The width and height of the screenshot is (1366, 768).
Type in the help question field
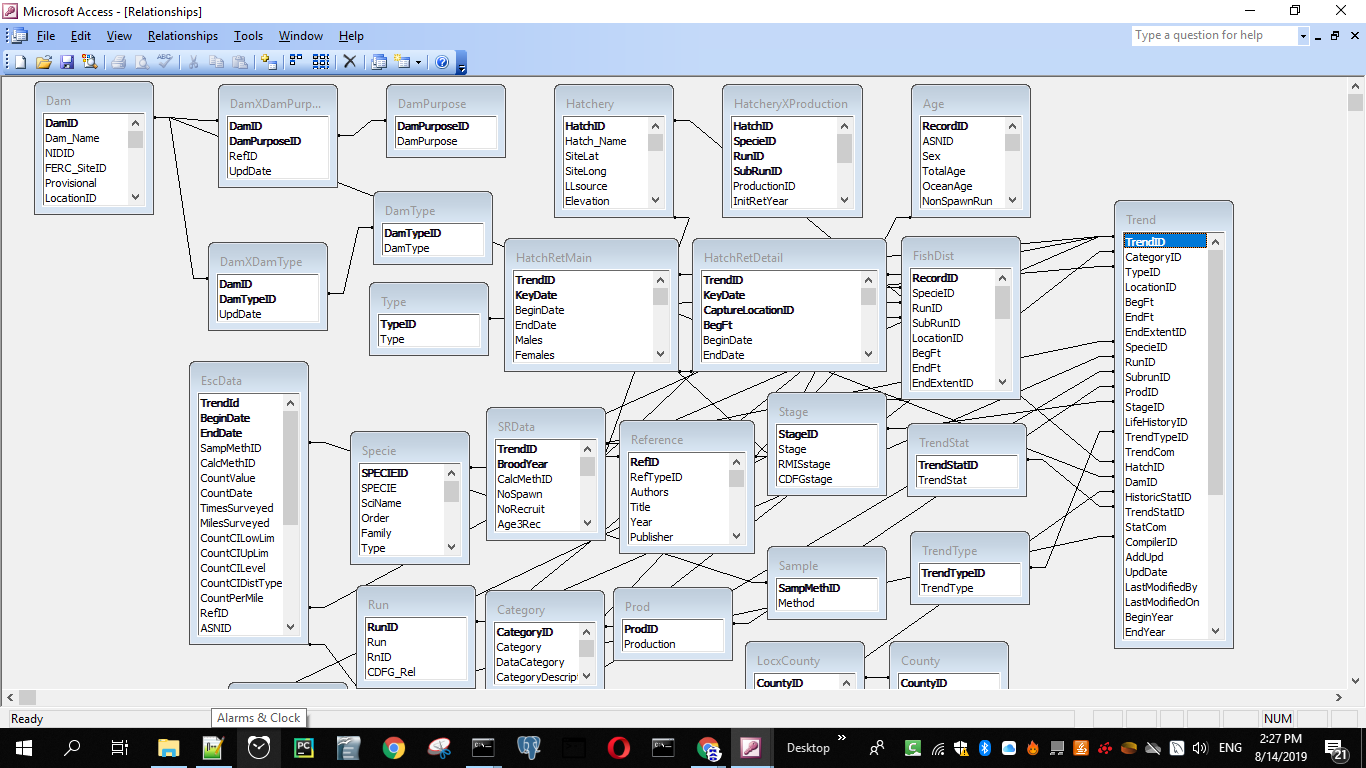(x=1213, y=36)
